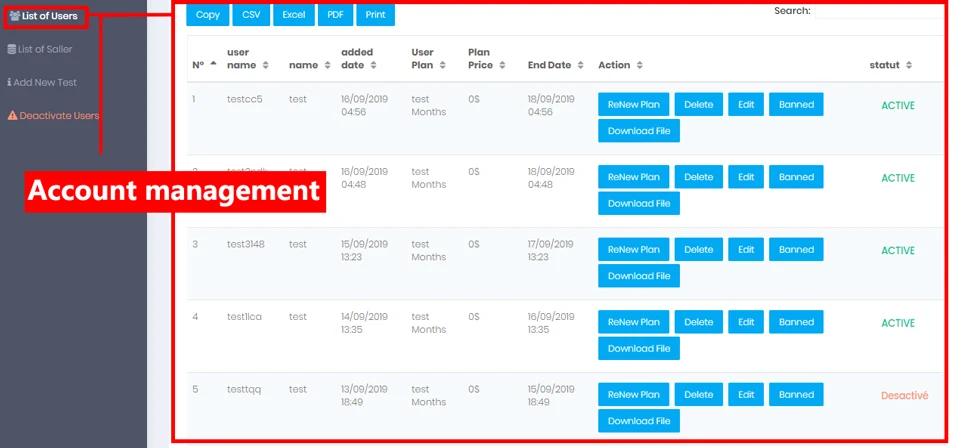Sort by Plan Price column arrows

point(502,65)
